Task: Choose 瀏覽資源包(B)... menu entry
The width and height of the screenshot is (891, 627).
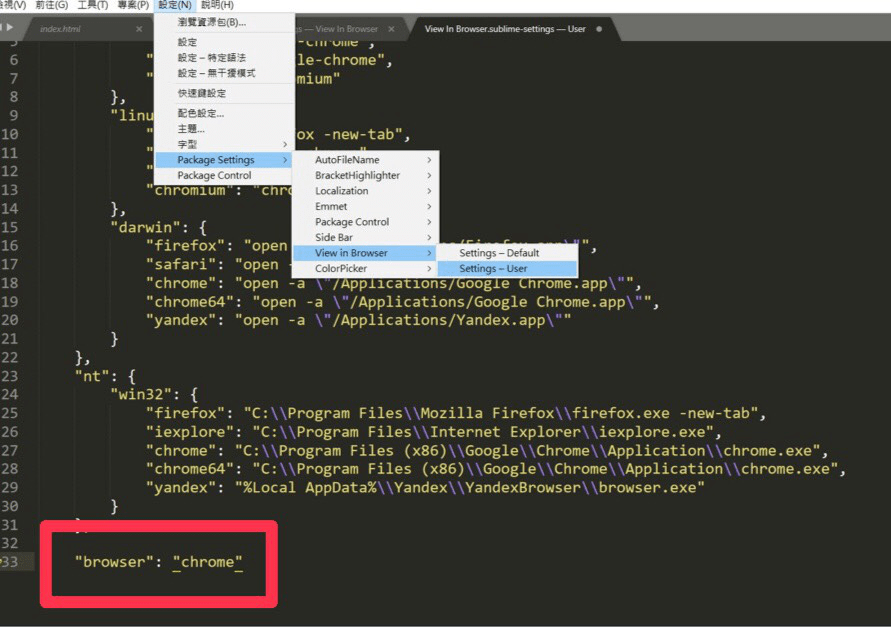Action: click(224, 22)
